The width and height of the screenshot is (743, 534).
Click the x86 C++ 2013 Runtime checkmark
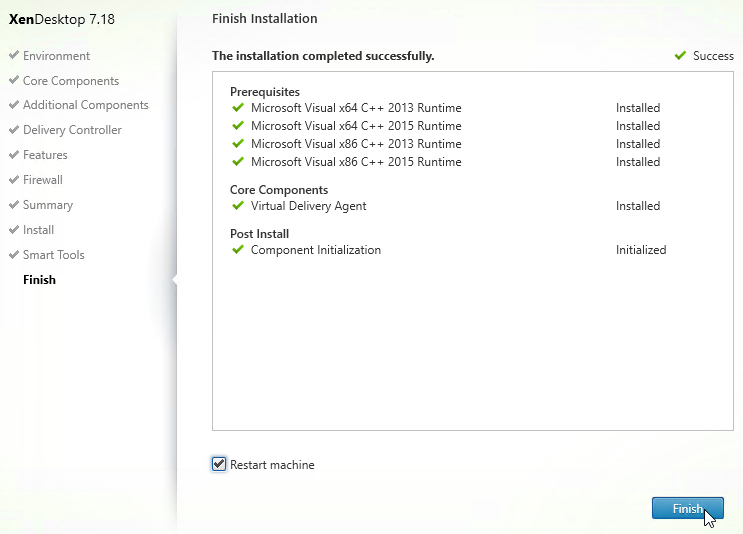pos(238,144)
